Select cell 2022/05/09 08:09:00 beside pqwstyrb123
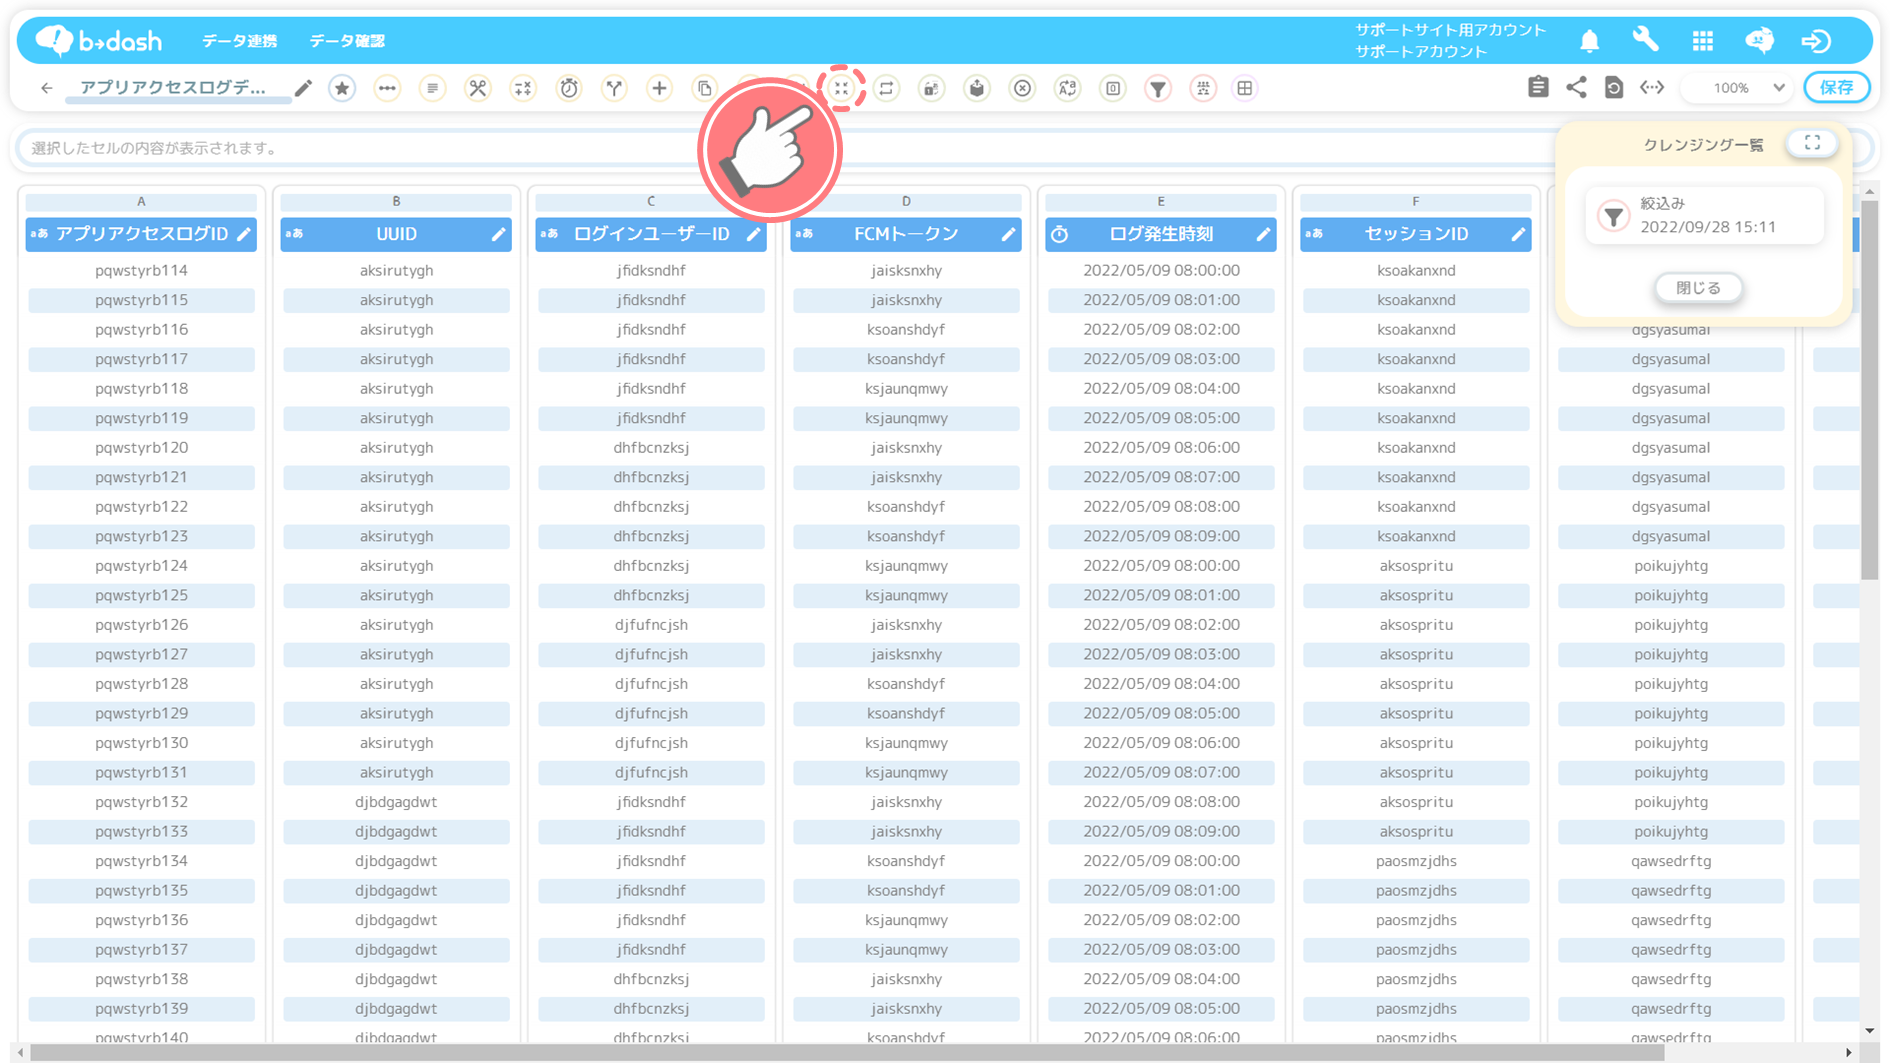Viewport: 1890px width, 1063px height. [1161, 536]
